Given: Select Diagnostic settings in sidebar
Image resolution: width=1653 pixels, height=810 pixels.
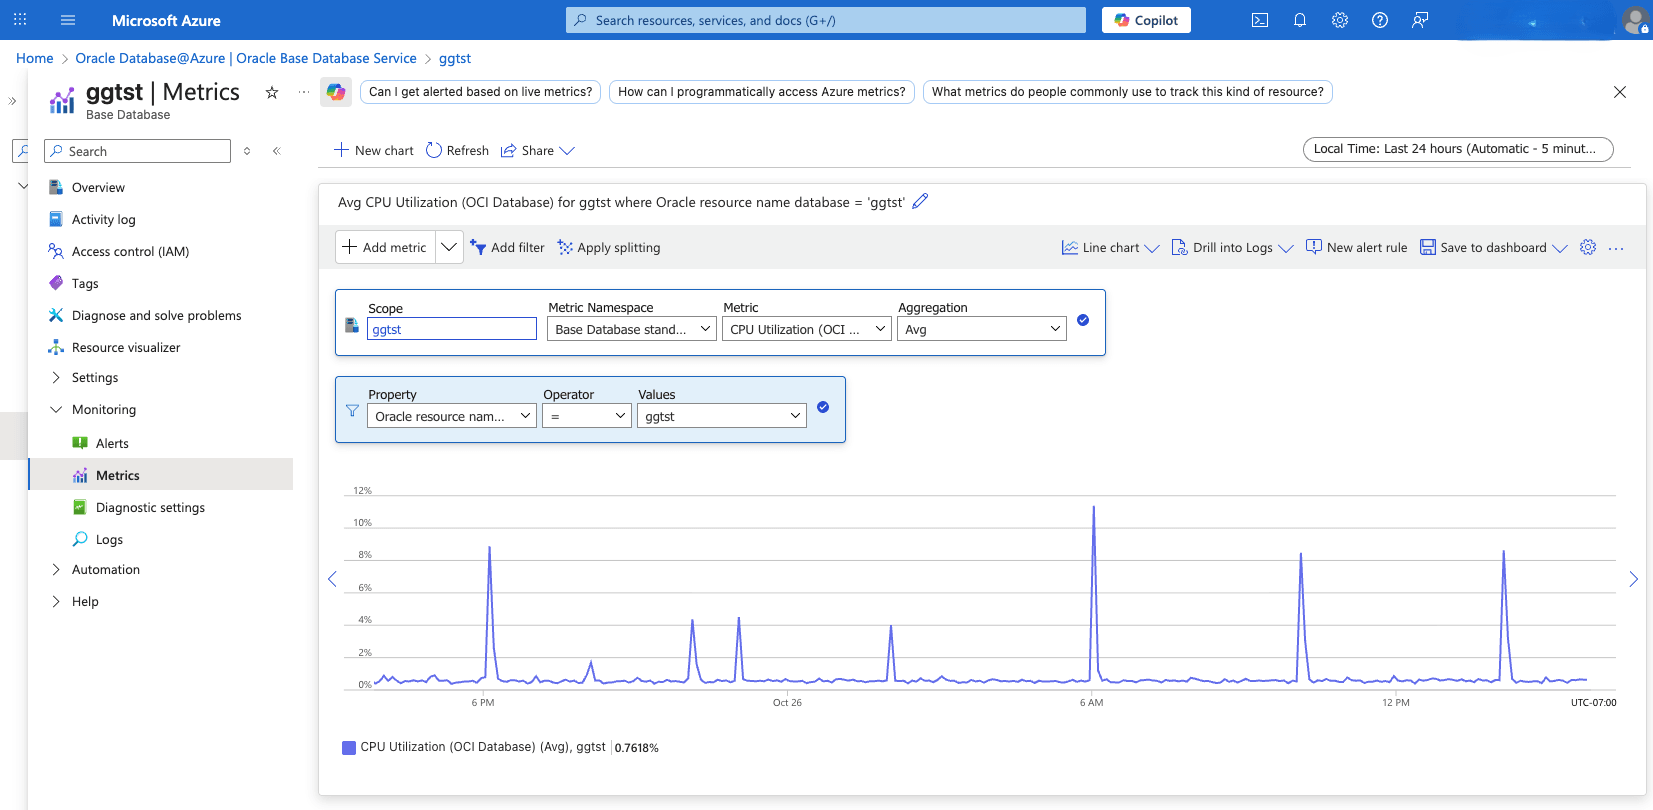Looking at the screenshot, I should (150, 508).
